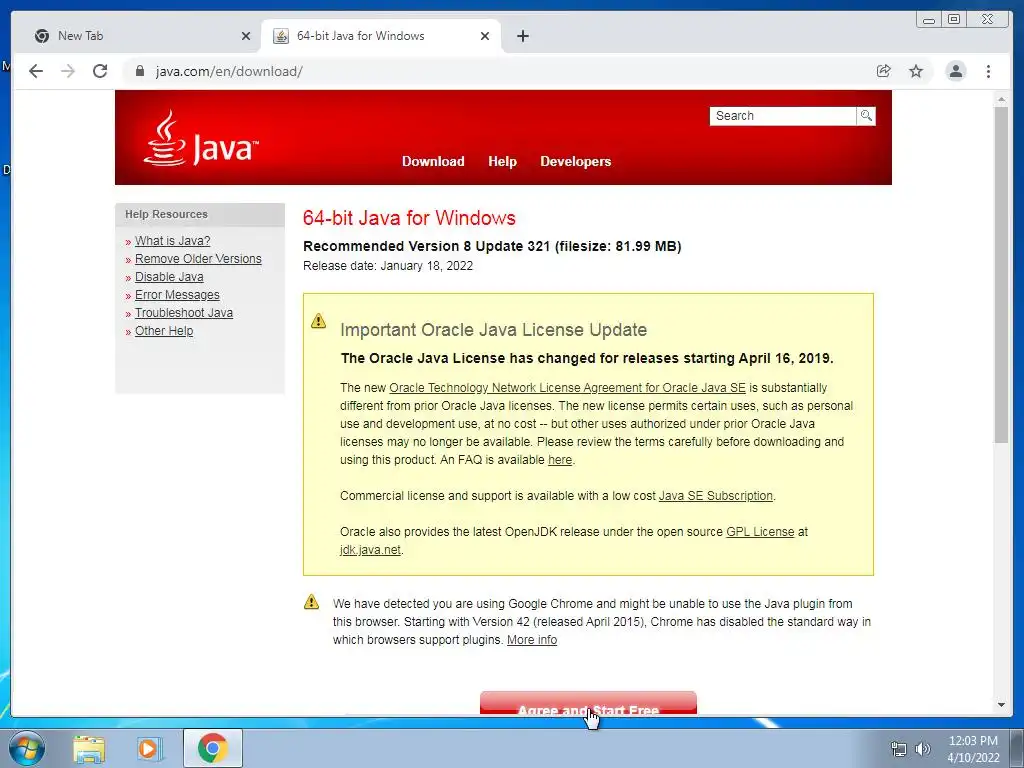Click the network tray icon
The height and width of the screenshot is (768, 1024).
coord(899,749)
